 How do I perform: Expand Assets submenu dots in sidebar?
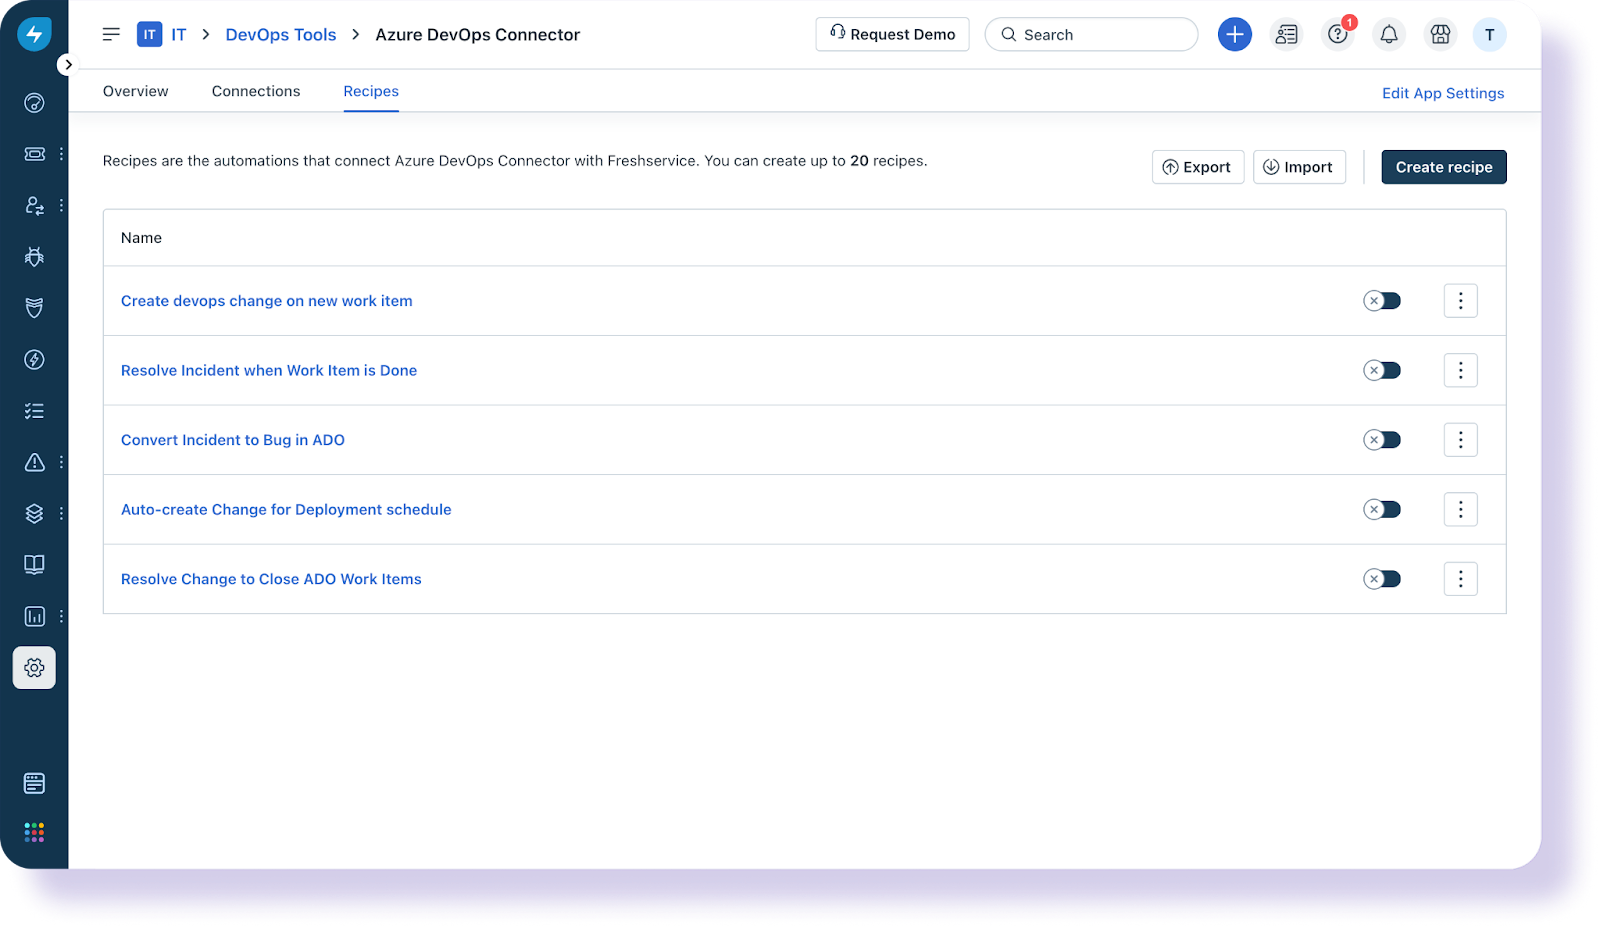(x=62, y=514)
